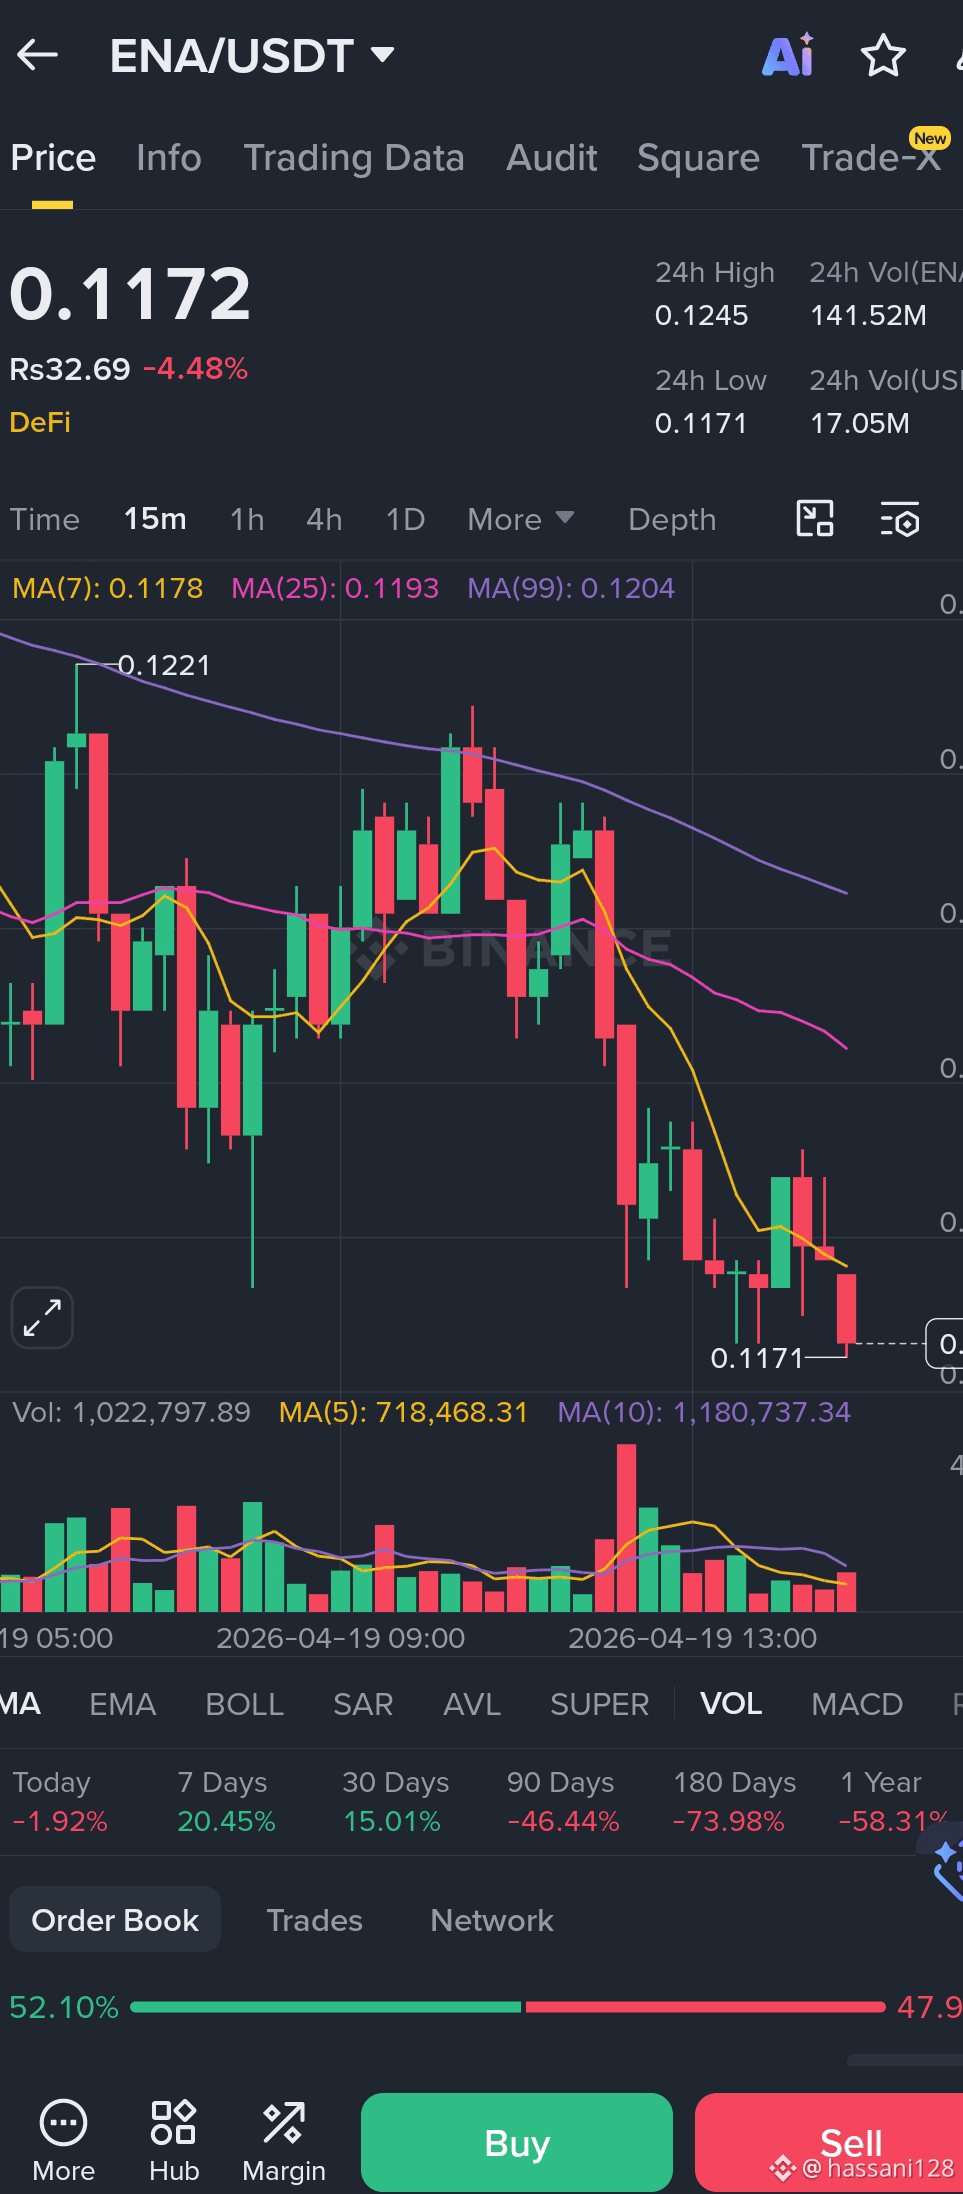Switch to the Square tab
Viewport: 963px width, 2194px height.
click(698, 158)
